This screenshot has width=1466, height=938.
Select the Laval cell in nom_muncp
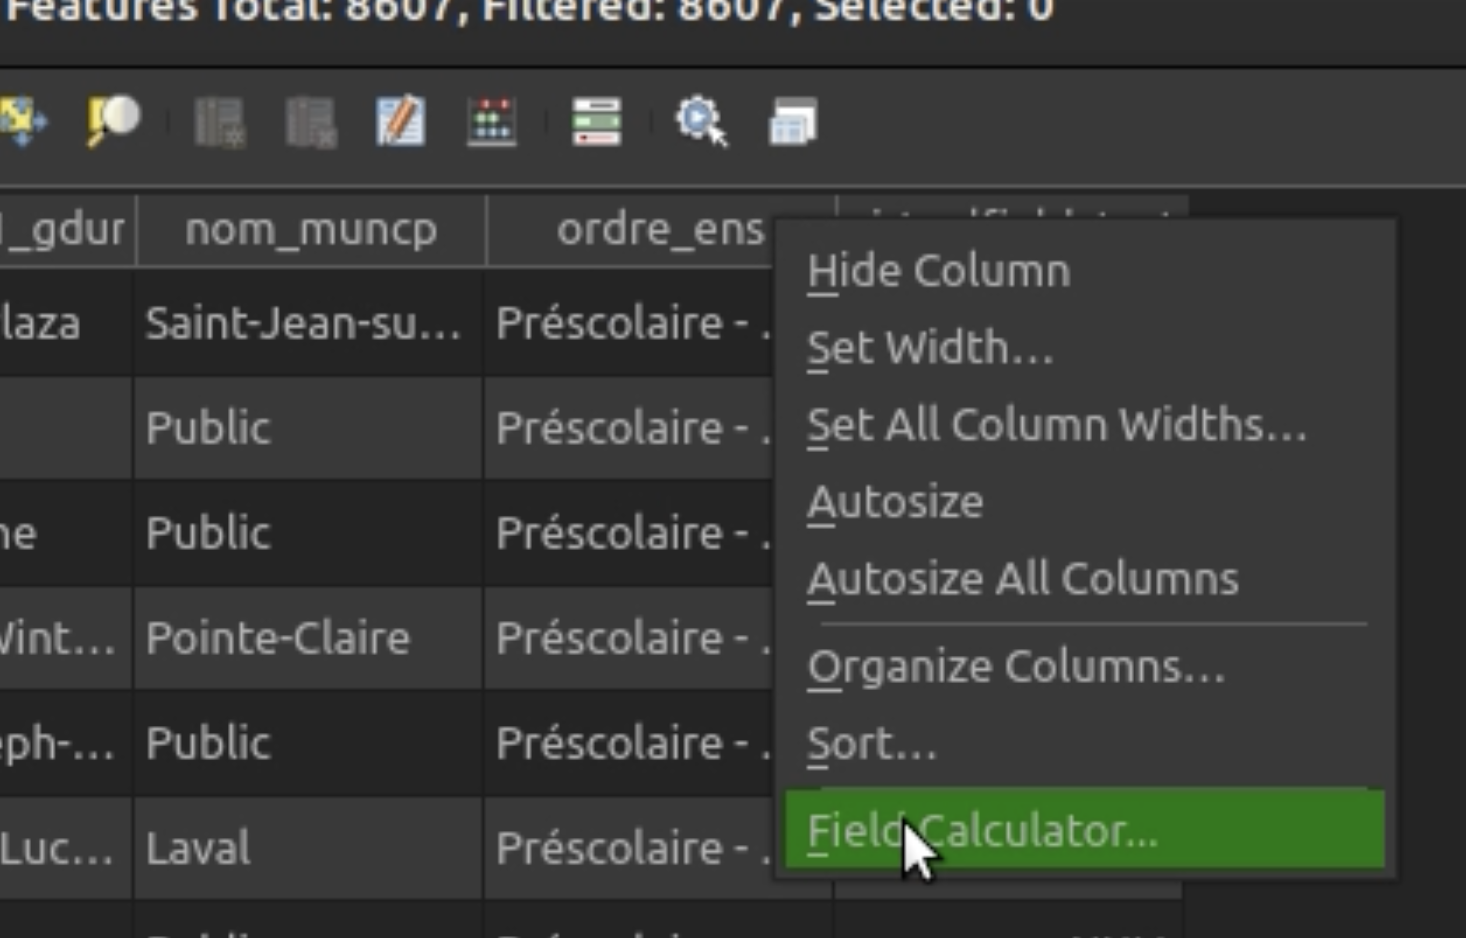pyautogui.click(x=308, y=848)
